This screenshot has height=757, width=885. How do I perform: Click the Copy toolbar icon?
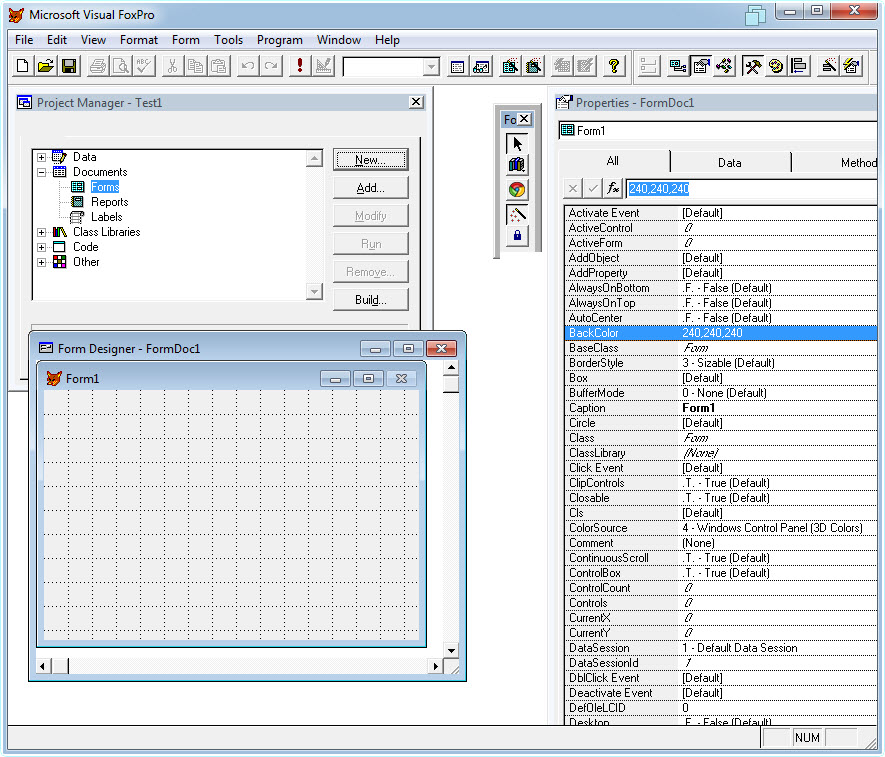(195, 67)
